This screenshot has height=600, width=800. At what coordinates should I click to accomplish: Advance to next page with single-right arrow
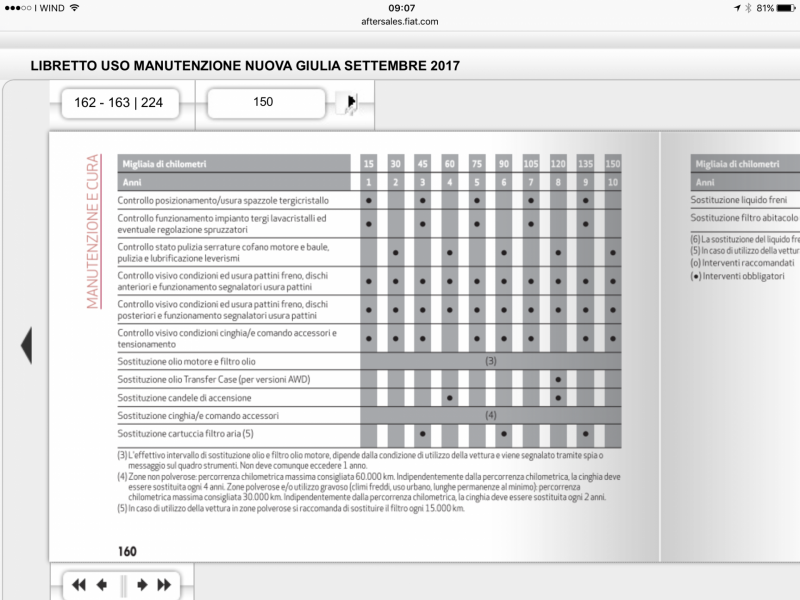tap(142, 585)
